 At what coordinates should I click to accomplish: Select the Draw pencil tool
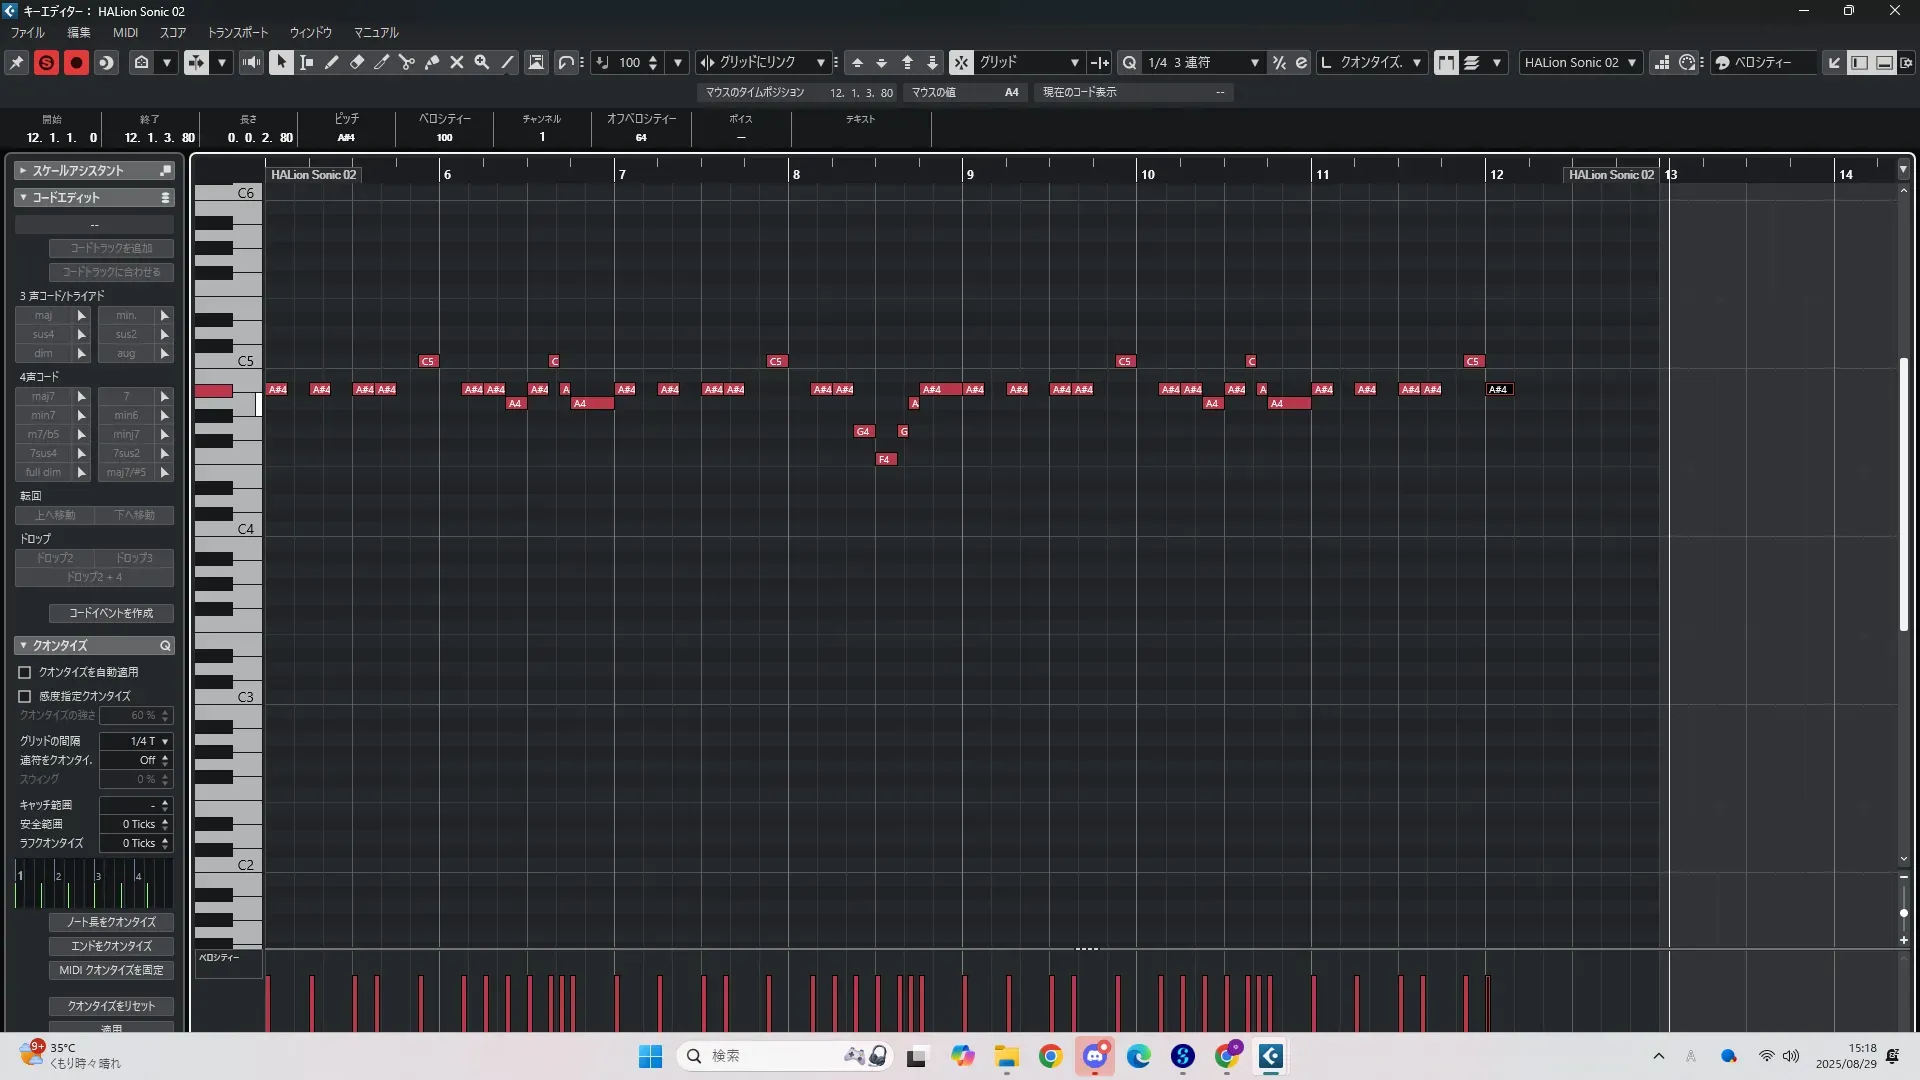332,62
